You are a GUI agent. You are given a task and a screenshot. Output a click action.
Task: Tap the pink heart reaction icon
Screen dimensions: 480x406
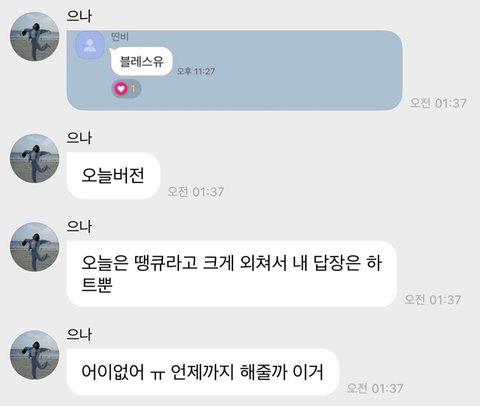pyautogui.click(x=121, y=89)
